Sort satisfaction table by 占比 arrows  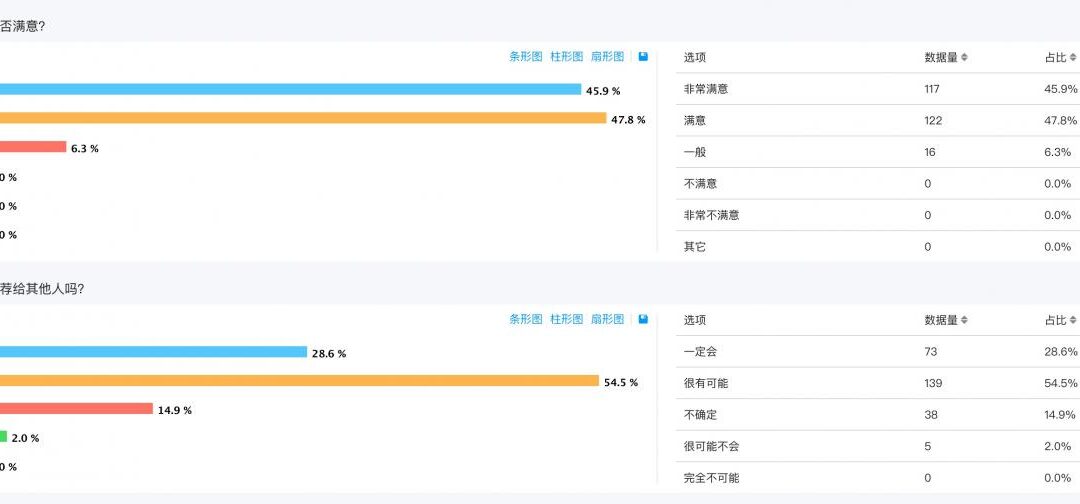pos(1073,58)
